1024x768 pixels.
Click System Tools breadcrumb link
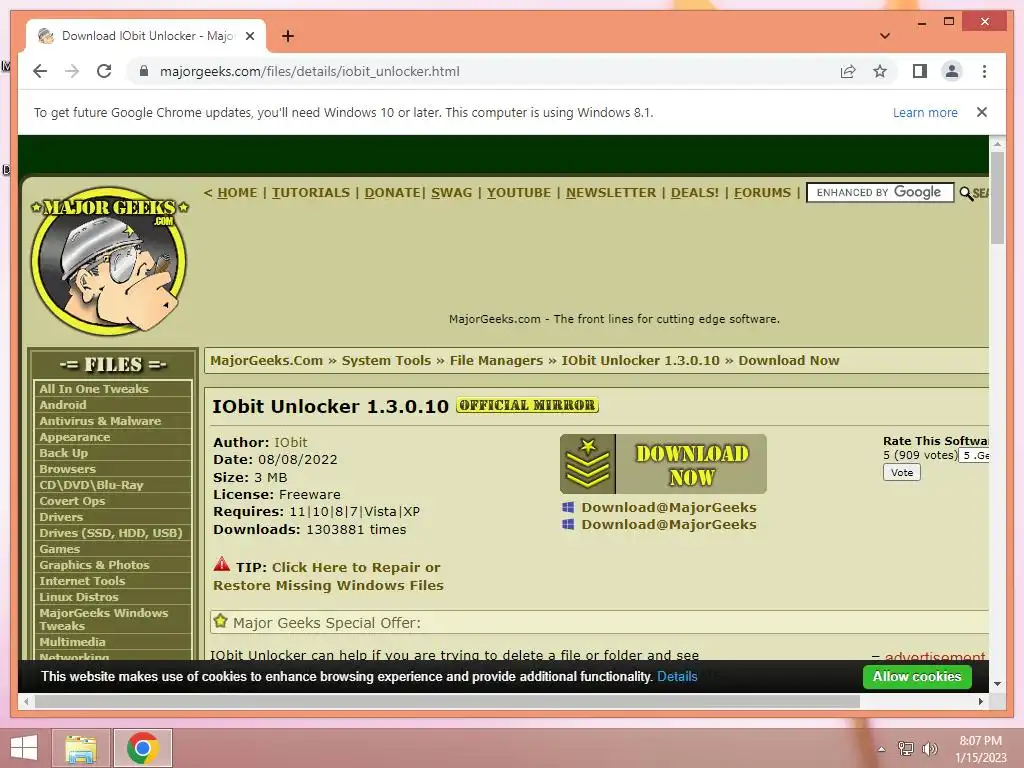tap(386, 360)
